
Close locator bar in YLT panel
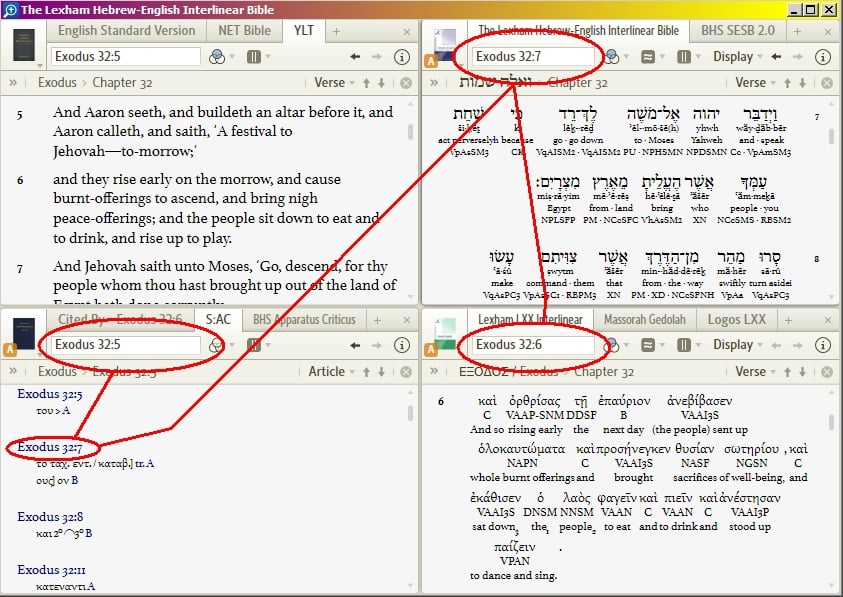(x=406, y=83)
